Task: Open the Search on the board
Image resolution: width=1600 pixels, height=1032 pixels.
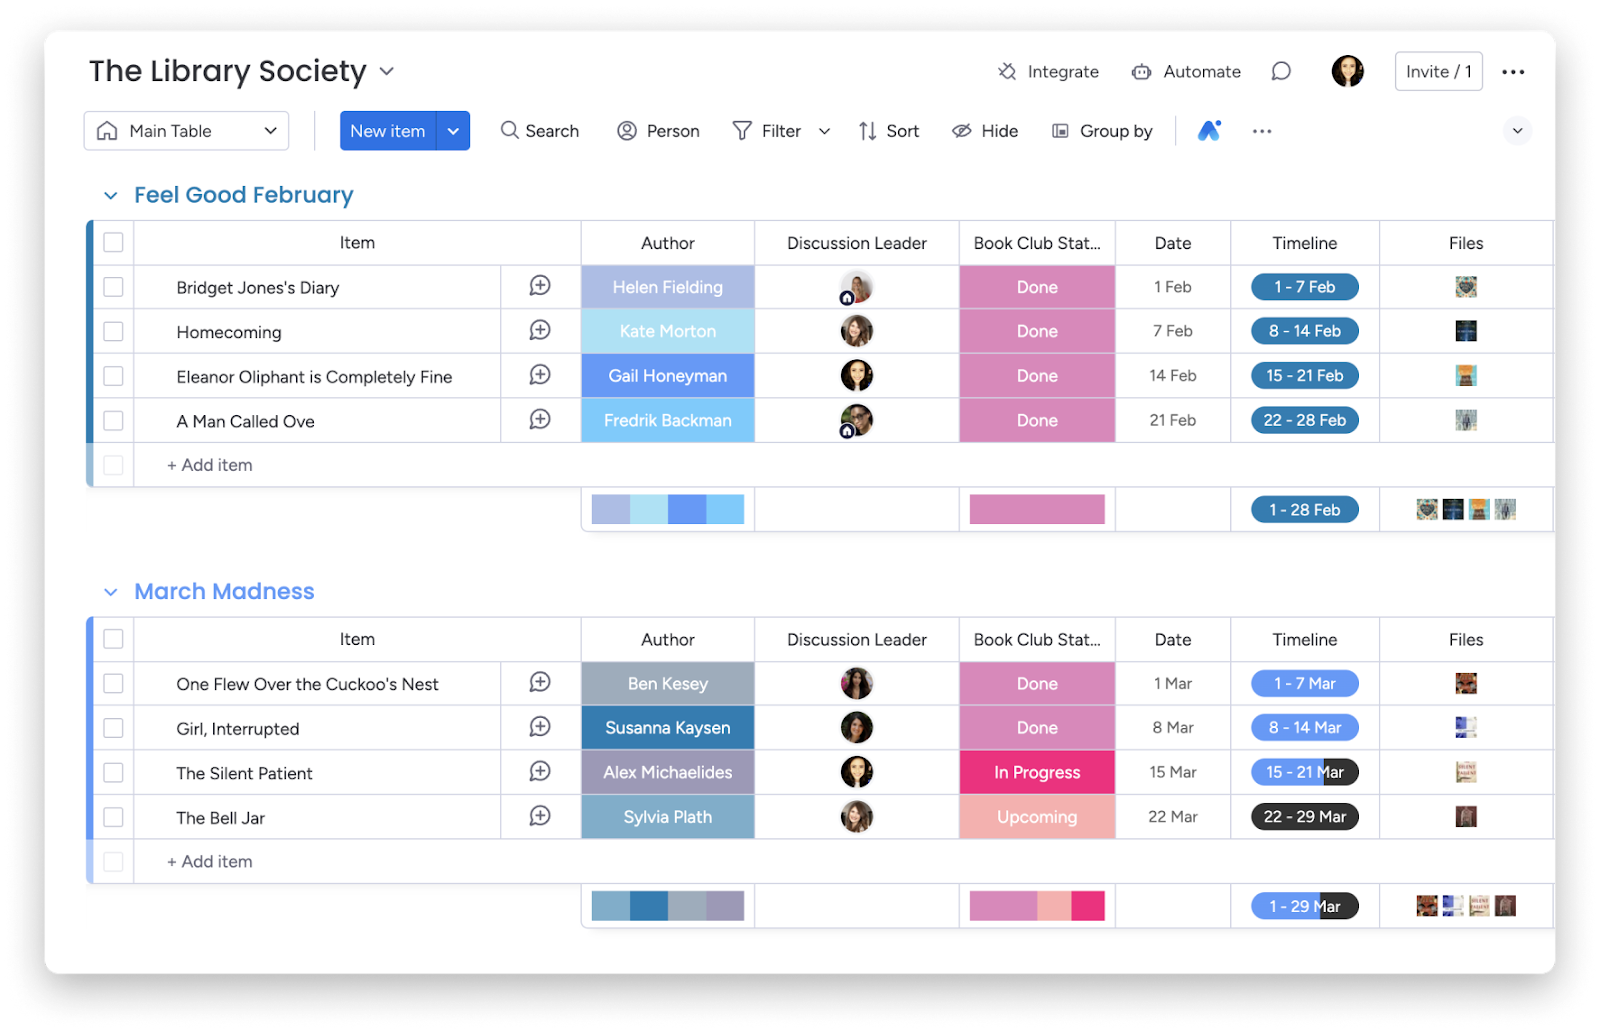Action: (x=539, y=130)
